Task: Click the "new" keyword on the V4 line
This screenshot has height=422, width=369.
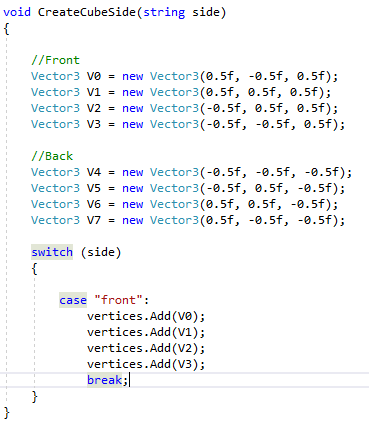Action: (132, 173)
